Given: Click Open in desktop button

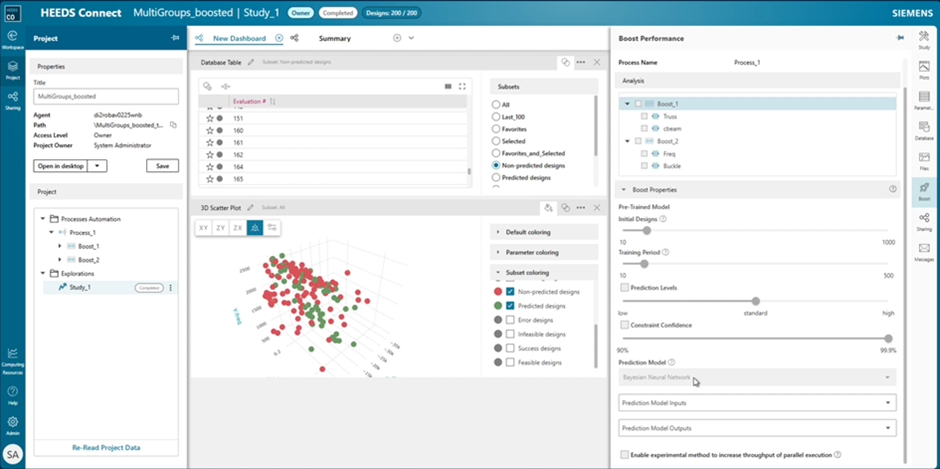Looking at the screenshot, I should click(x=61, y=166).
